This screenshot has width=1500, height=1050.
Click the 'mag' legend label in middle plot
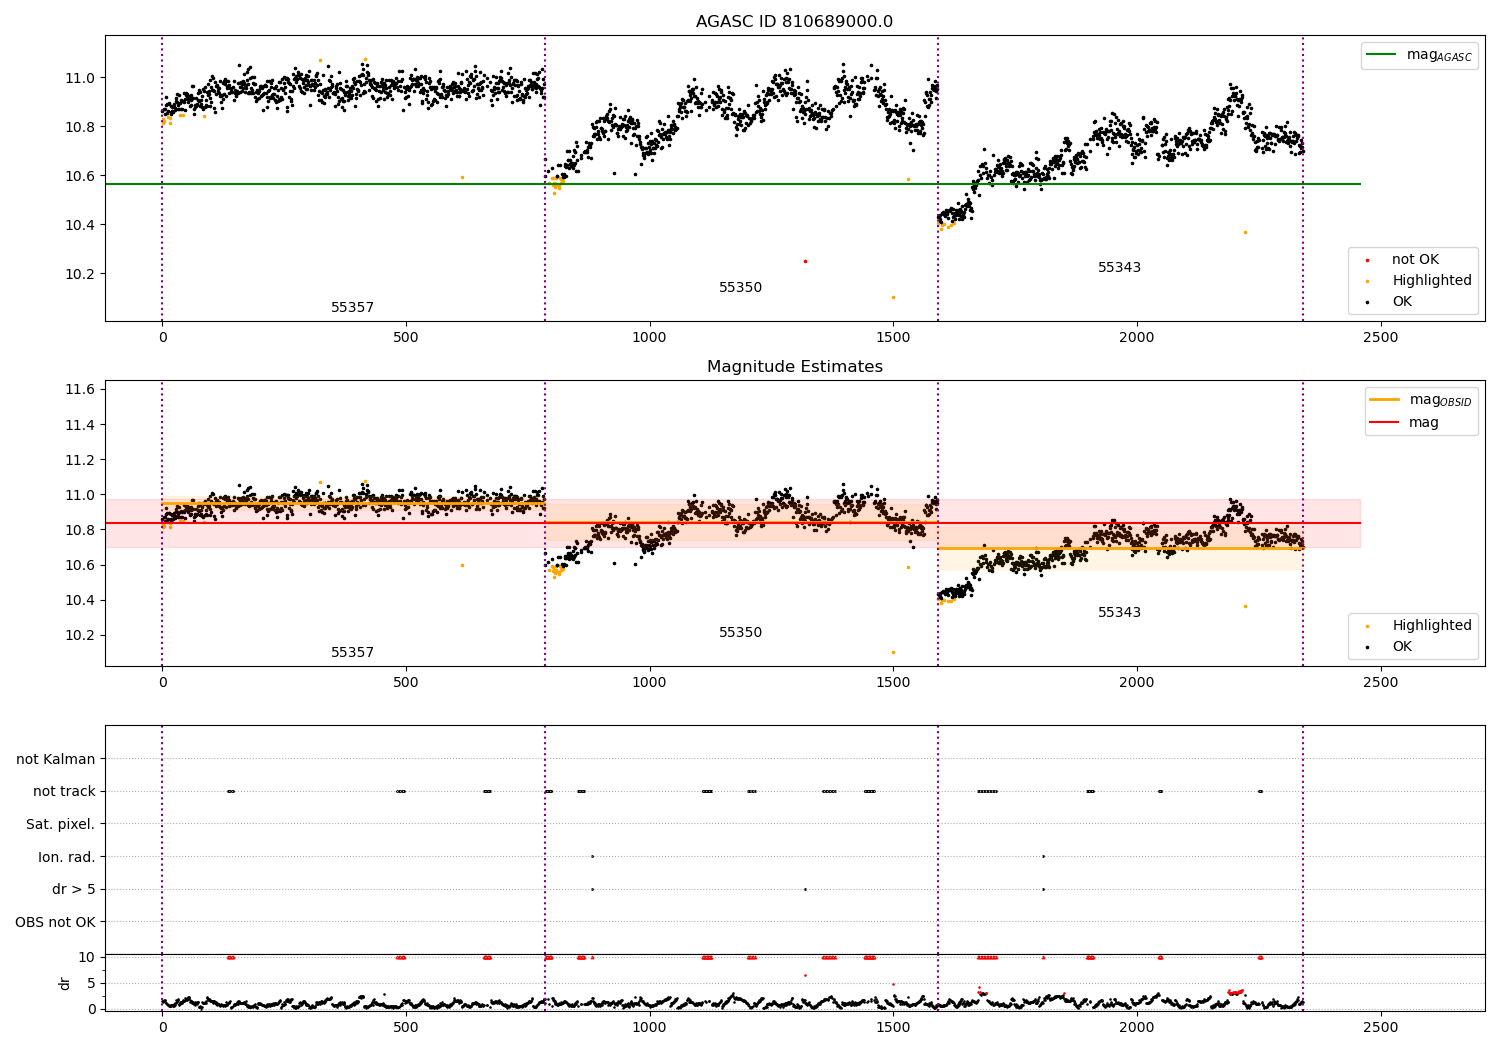point(1424,423)
